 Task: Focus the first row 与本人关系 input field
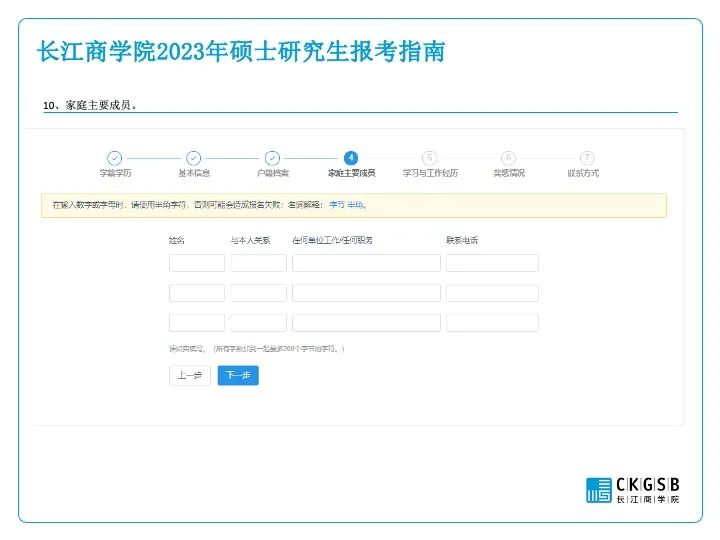259,263
